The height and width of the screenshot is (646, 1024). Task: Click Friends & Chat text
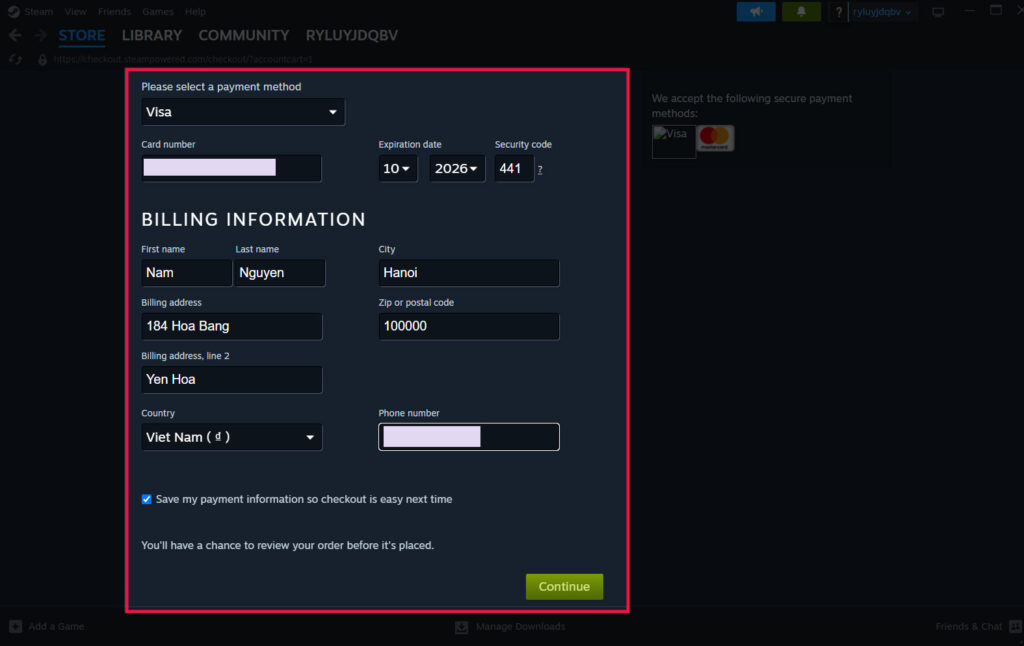(x=968, y=626)
